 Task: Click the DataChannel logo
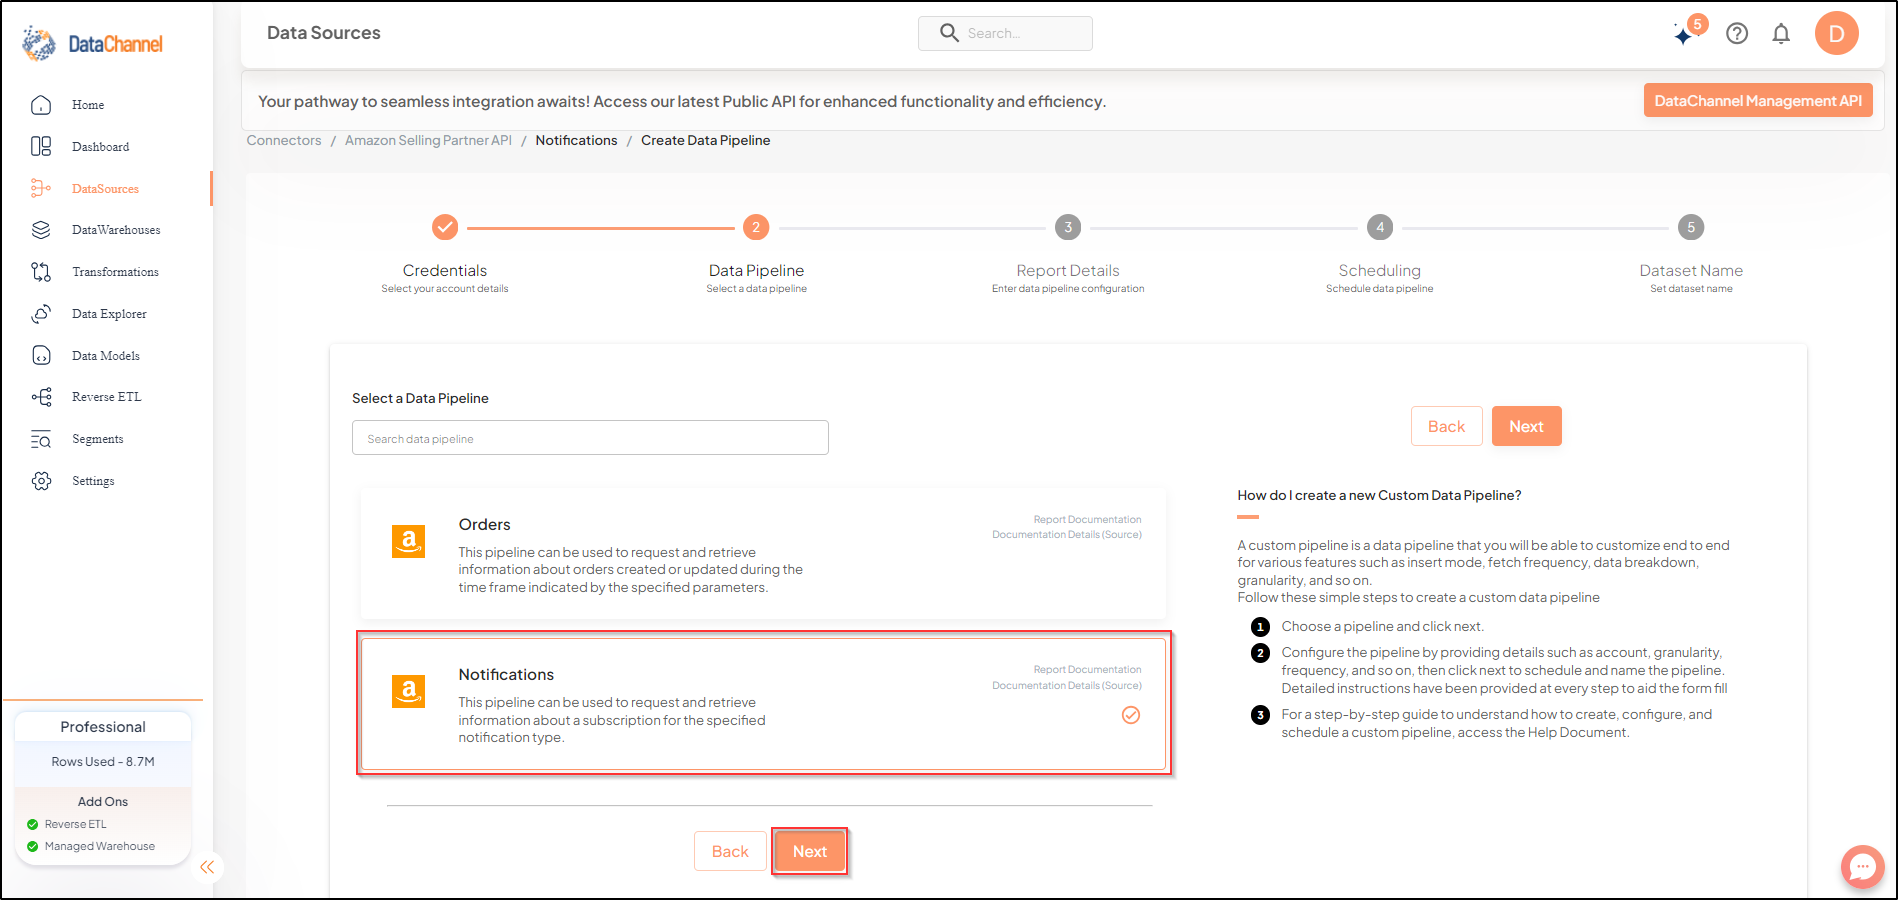[x=92, y=43]
